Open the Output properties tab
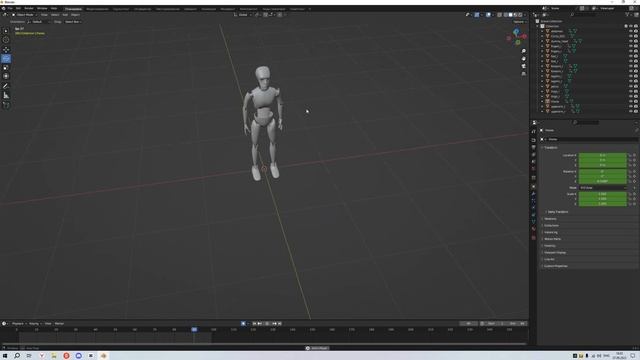The height and width of the screenshot is (360, 640). pos(533,147)
